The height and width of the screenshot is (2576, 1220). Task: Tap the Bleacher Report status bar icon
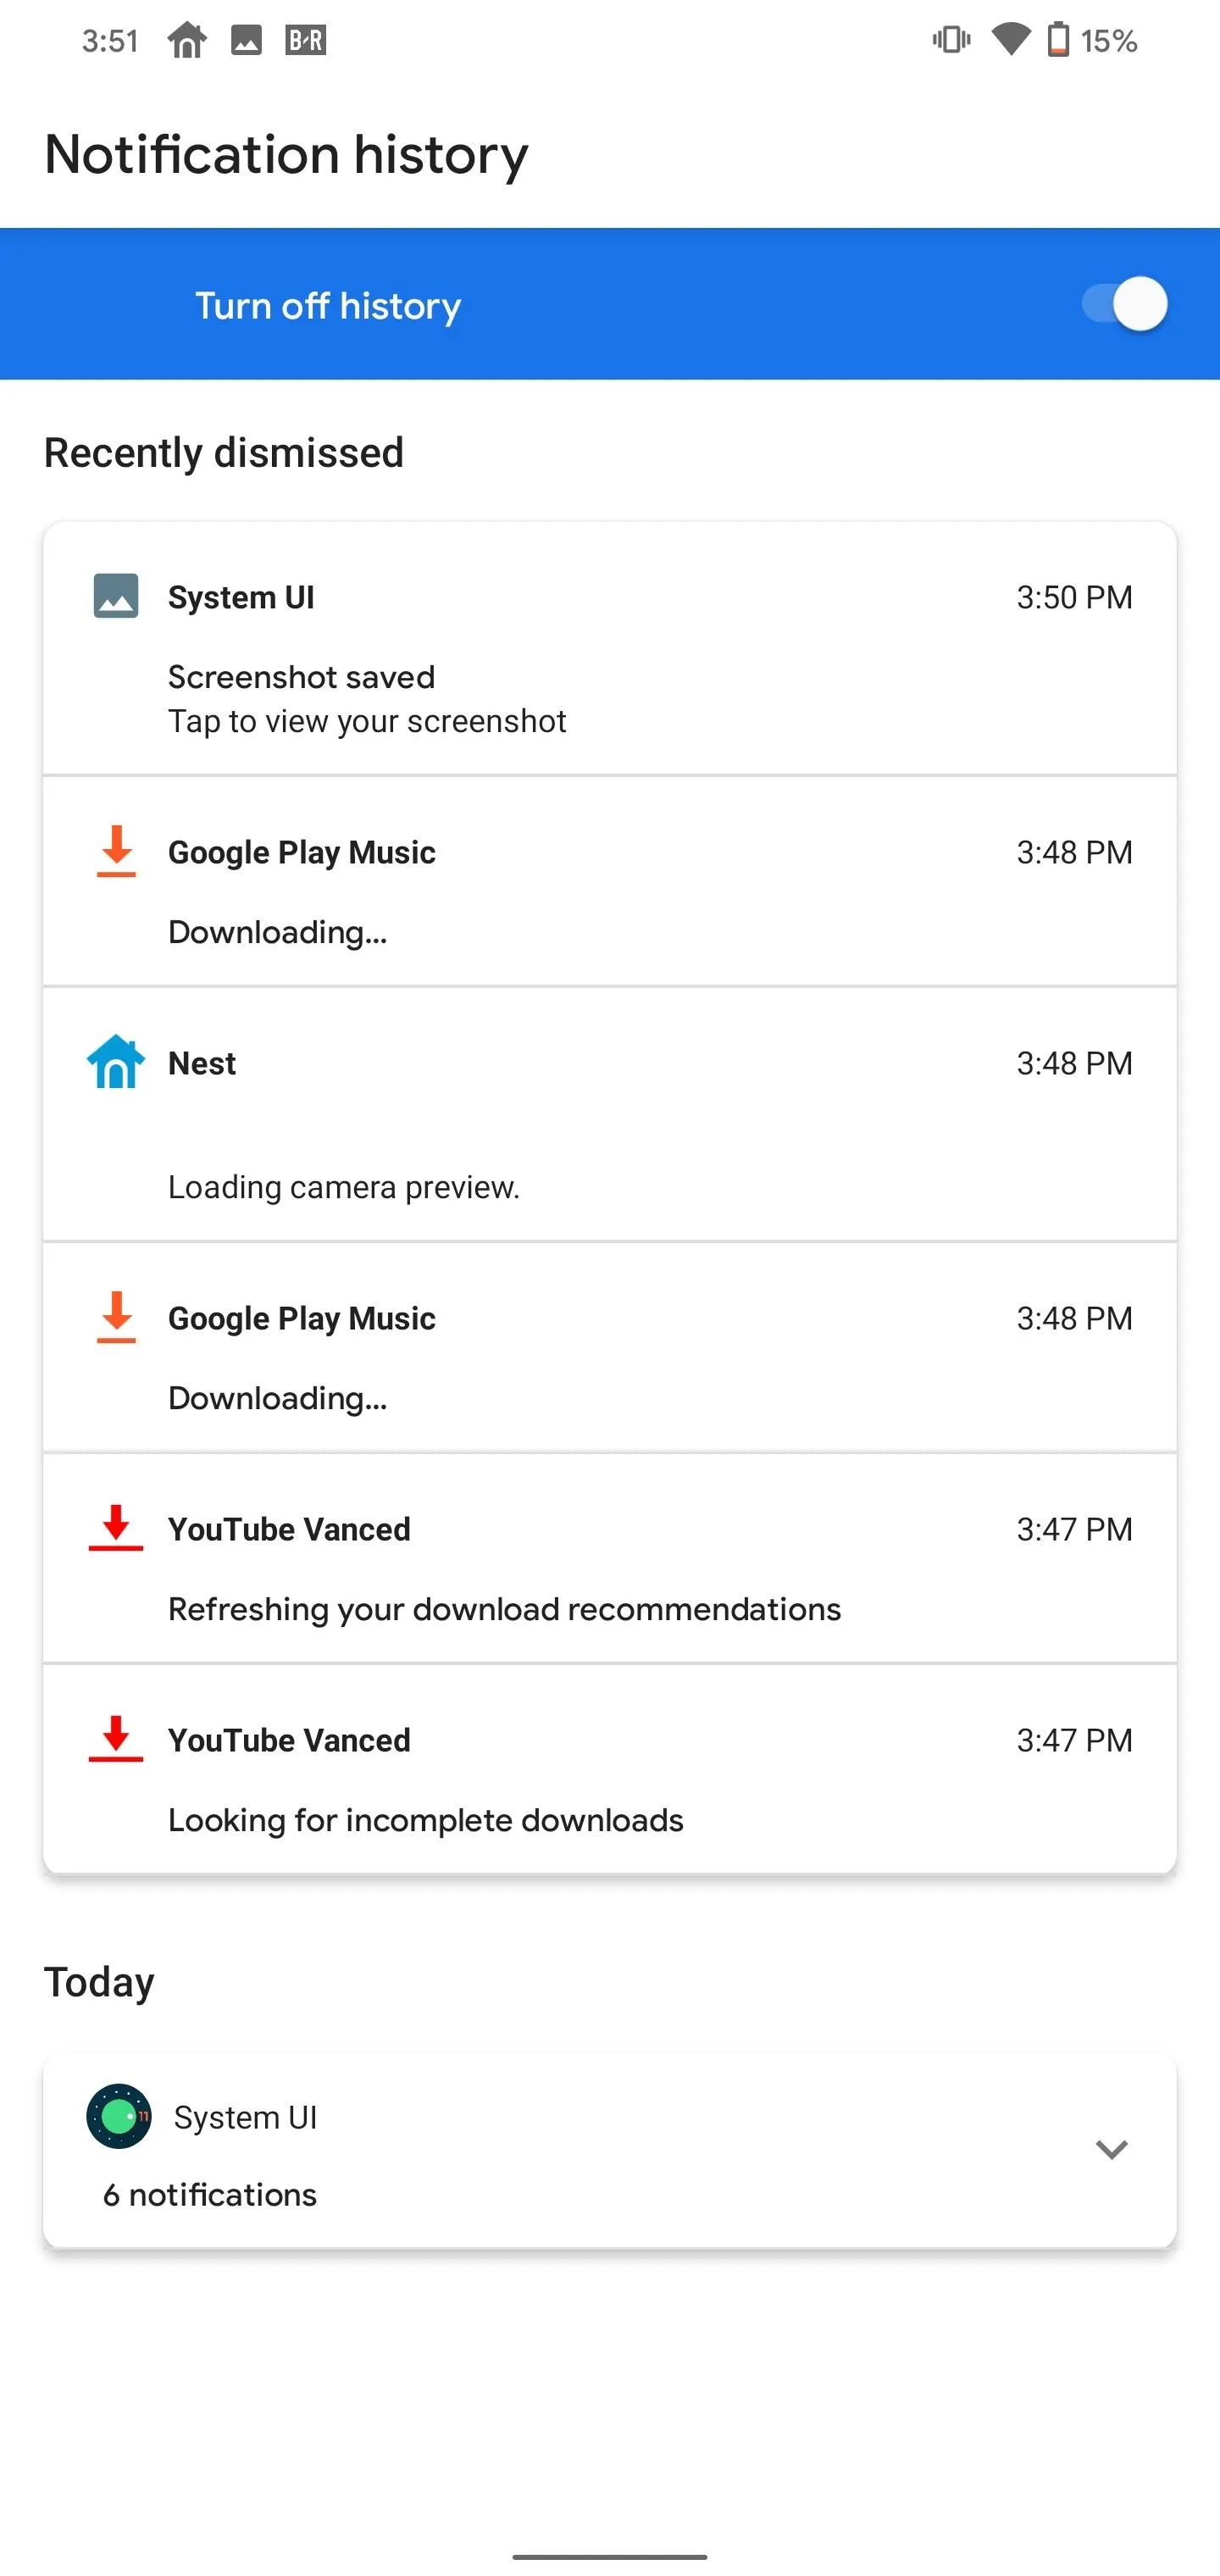(305, 41)
